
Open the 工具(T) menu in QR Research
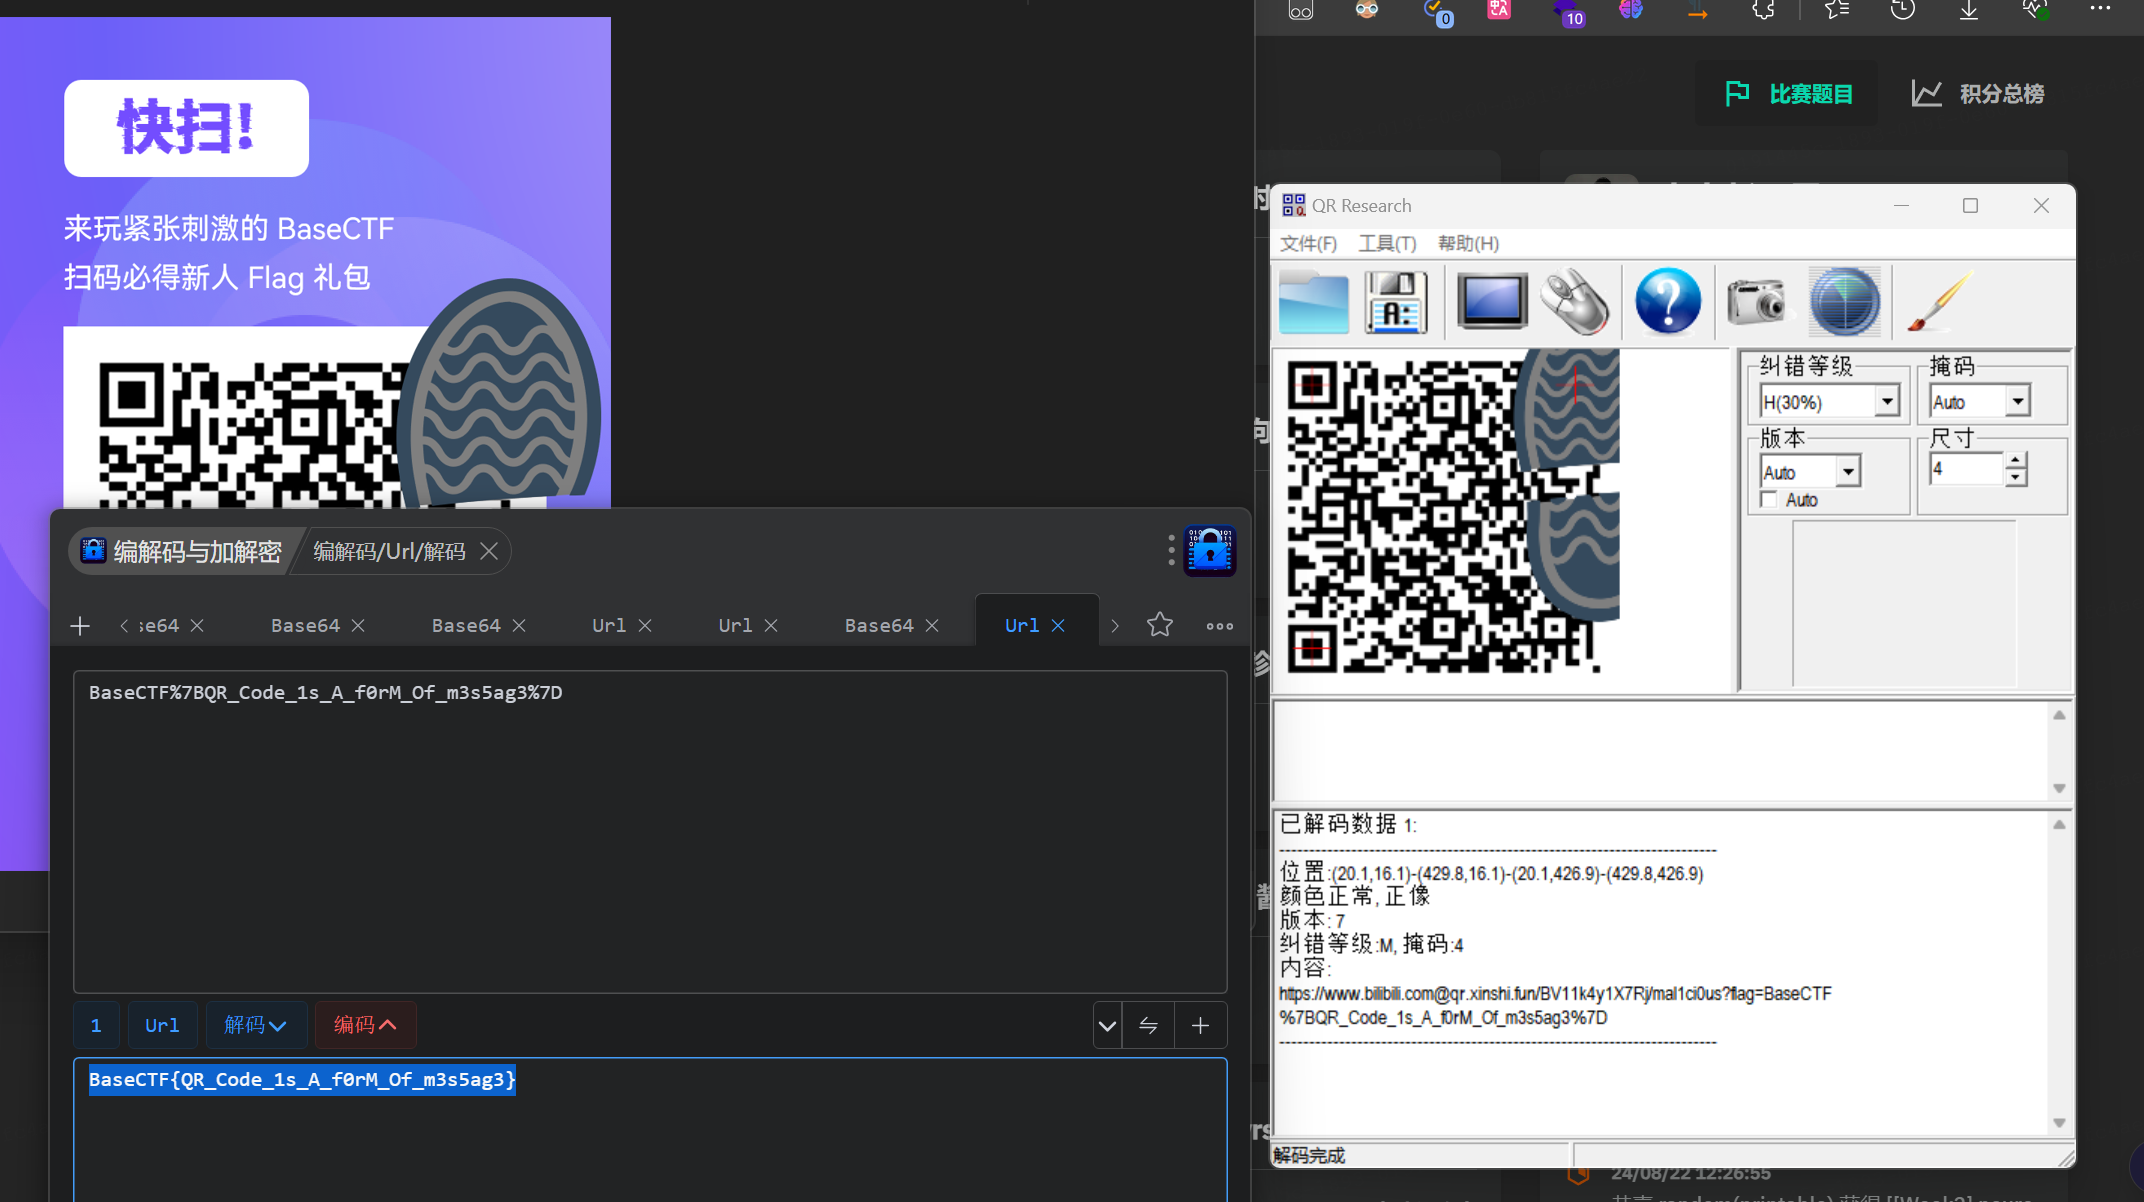tap(1387, 244)
